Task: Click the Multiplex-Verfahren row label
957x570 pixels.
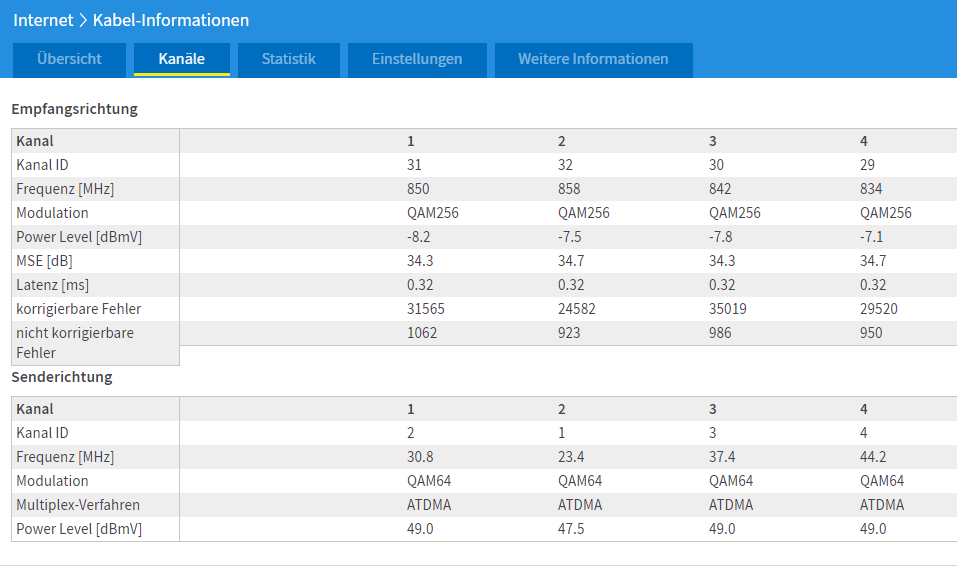Action: 78,505
